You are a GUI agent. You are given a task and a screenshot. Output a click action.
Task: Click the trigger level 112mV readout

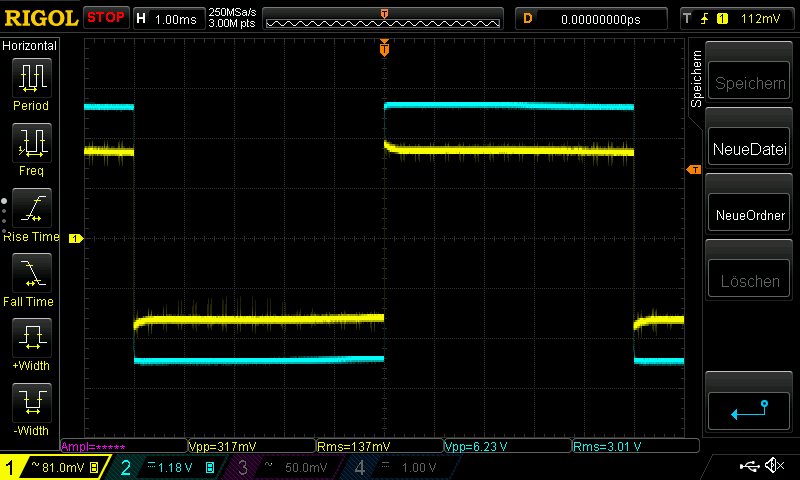[x=760, y=19]
